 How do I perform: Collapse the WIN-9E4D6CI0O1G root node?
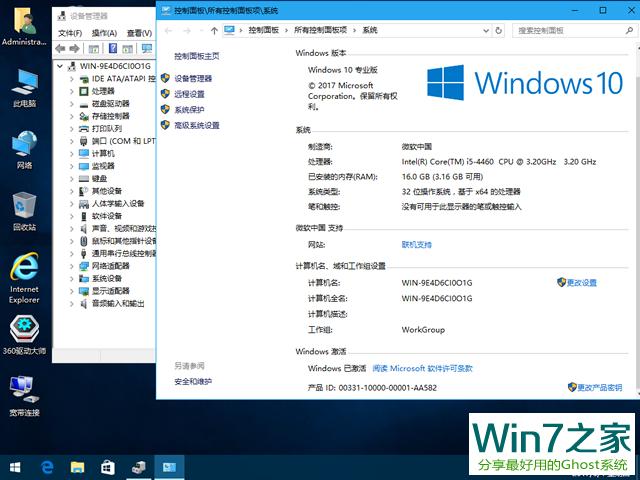click(x=60, y=66)
